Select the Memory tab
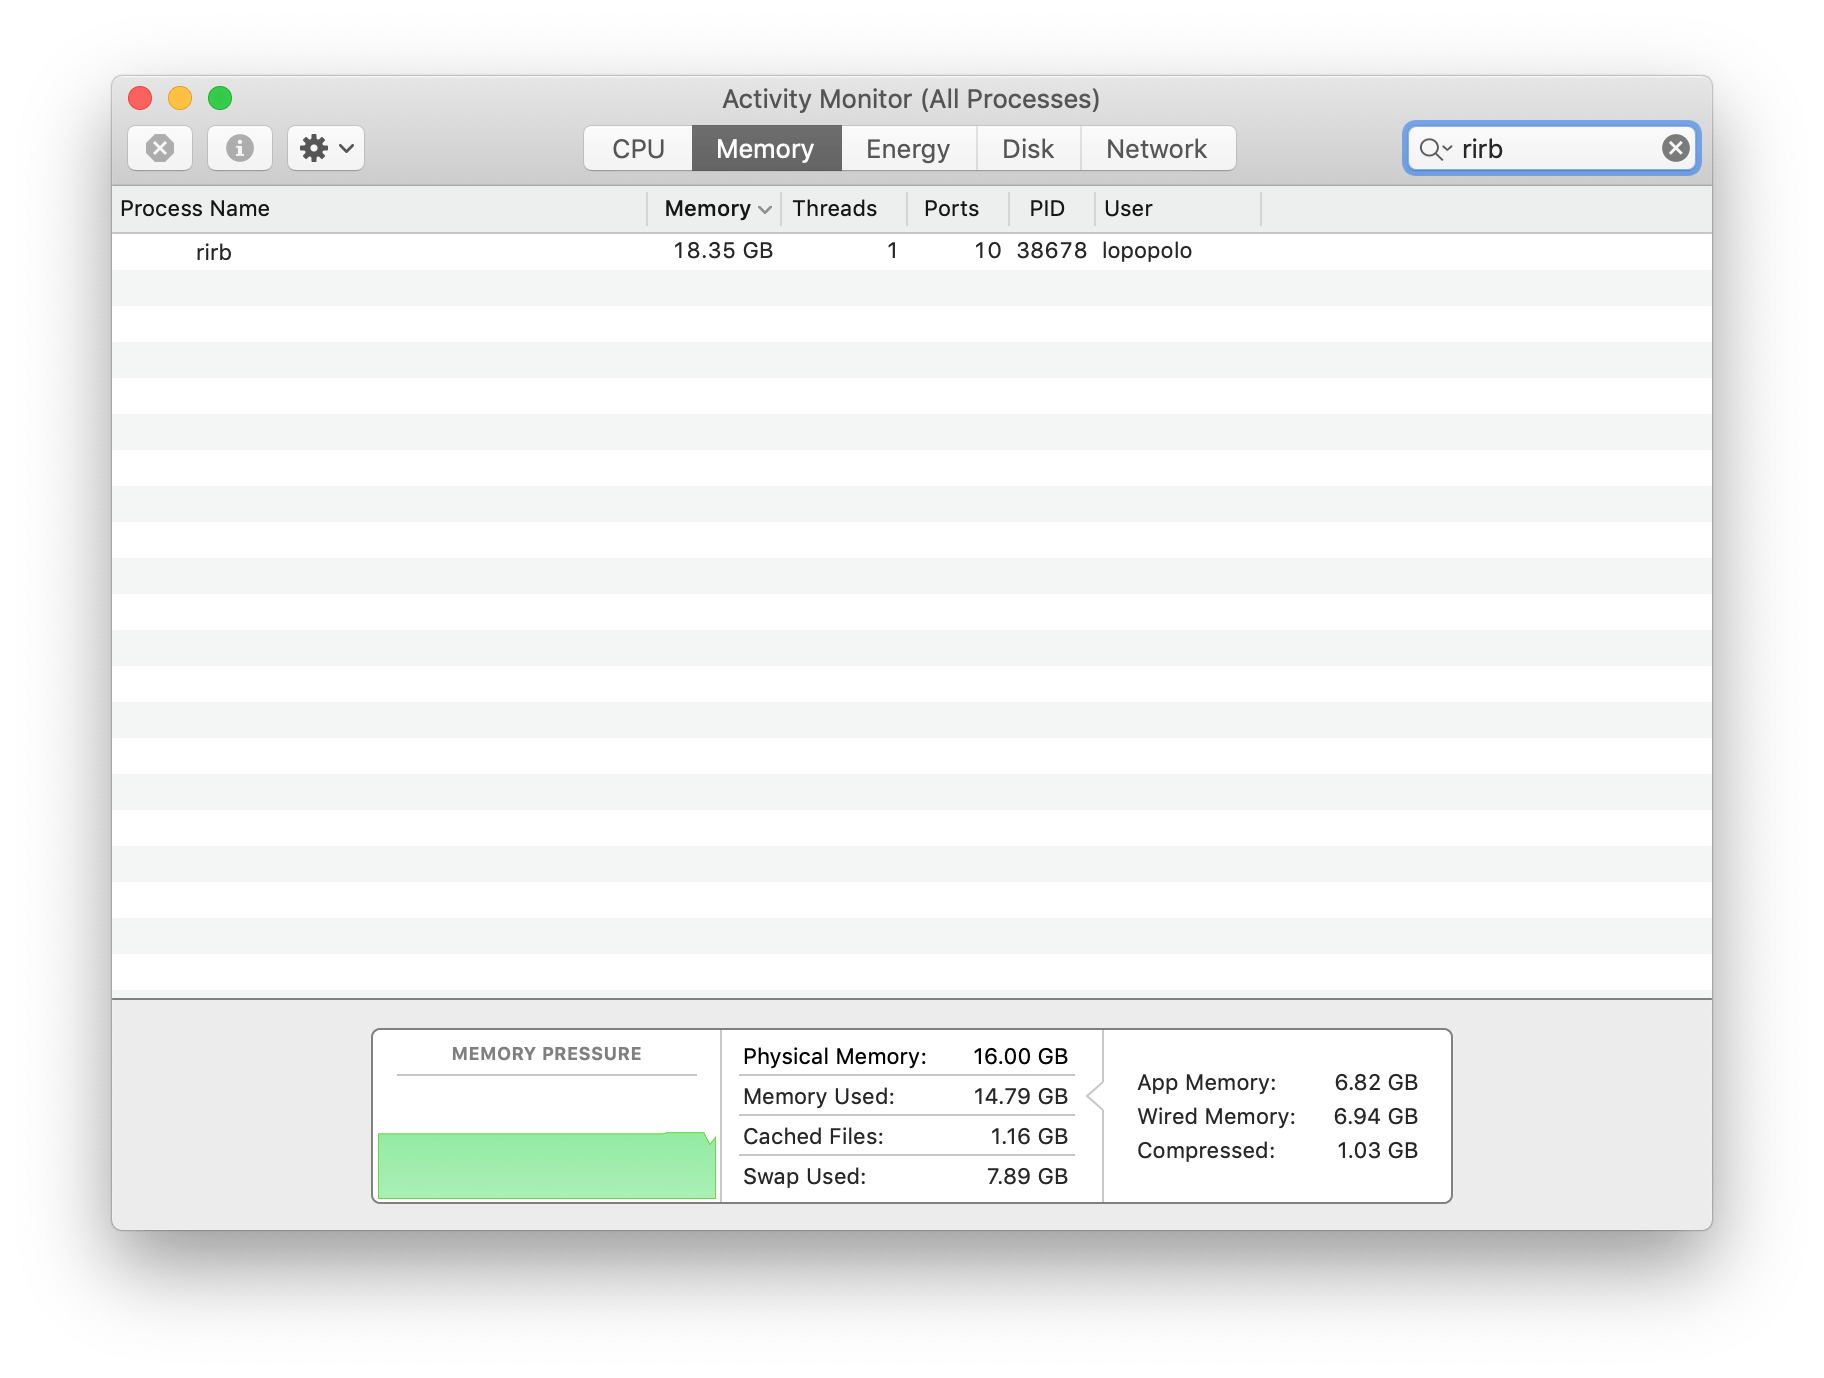This screenshot has width=1824, height=1378. coord(765,149)
